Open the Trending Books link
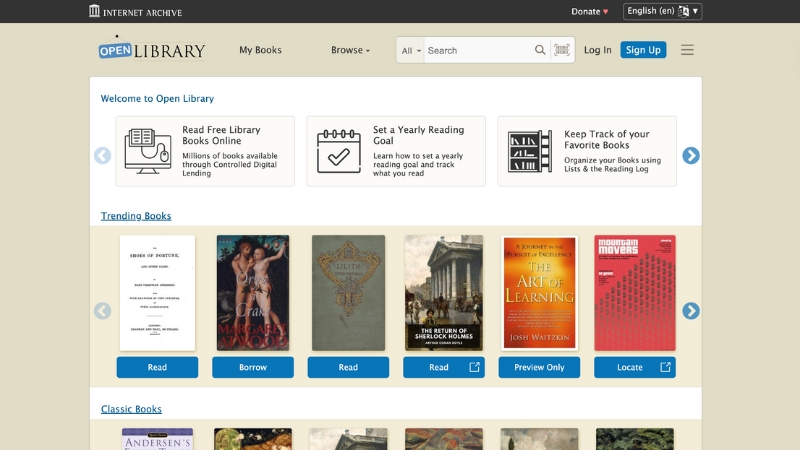The width and height of the screenshot is (800, 450). tap(136, 216)
